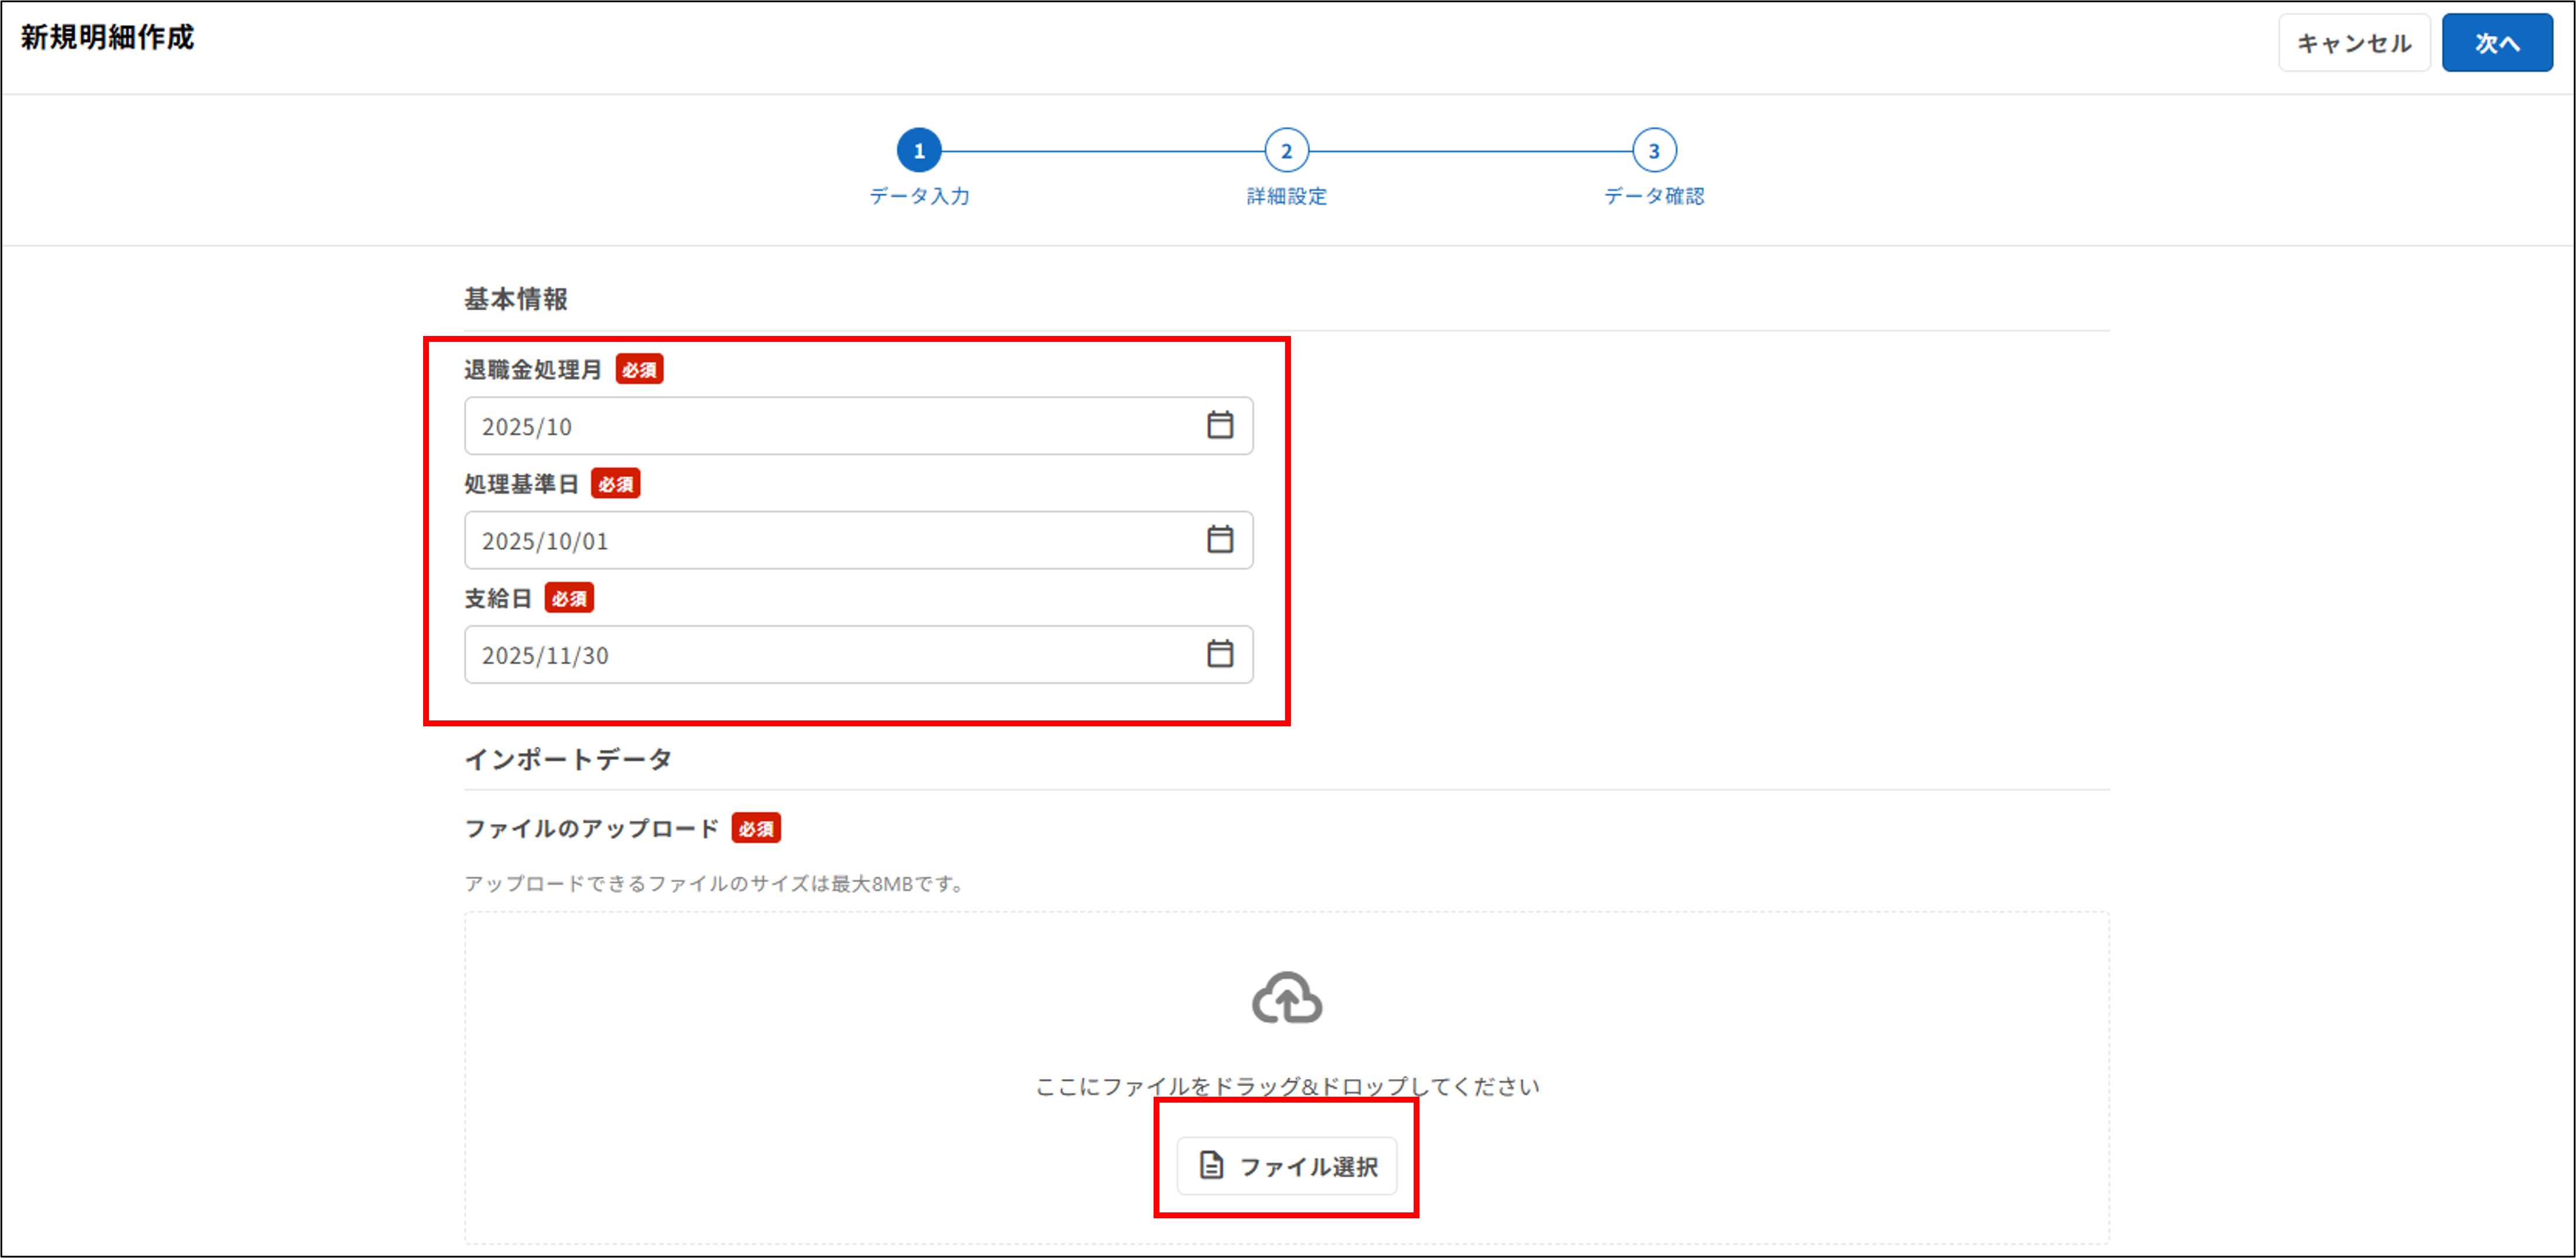
Task: Click the 新規明細作成 page title
Action: [107, 38]
